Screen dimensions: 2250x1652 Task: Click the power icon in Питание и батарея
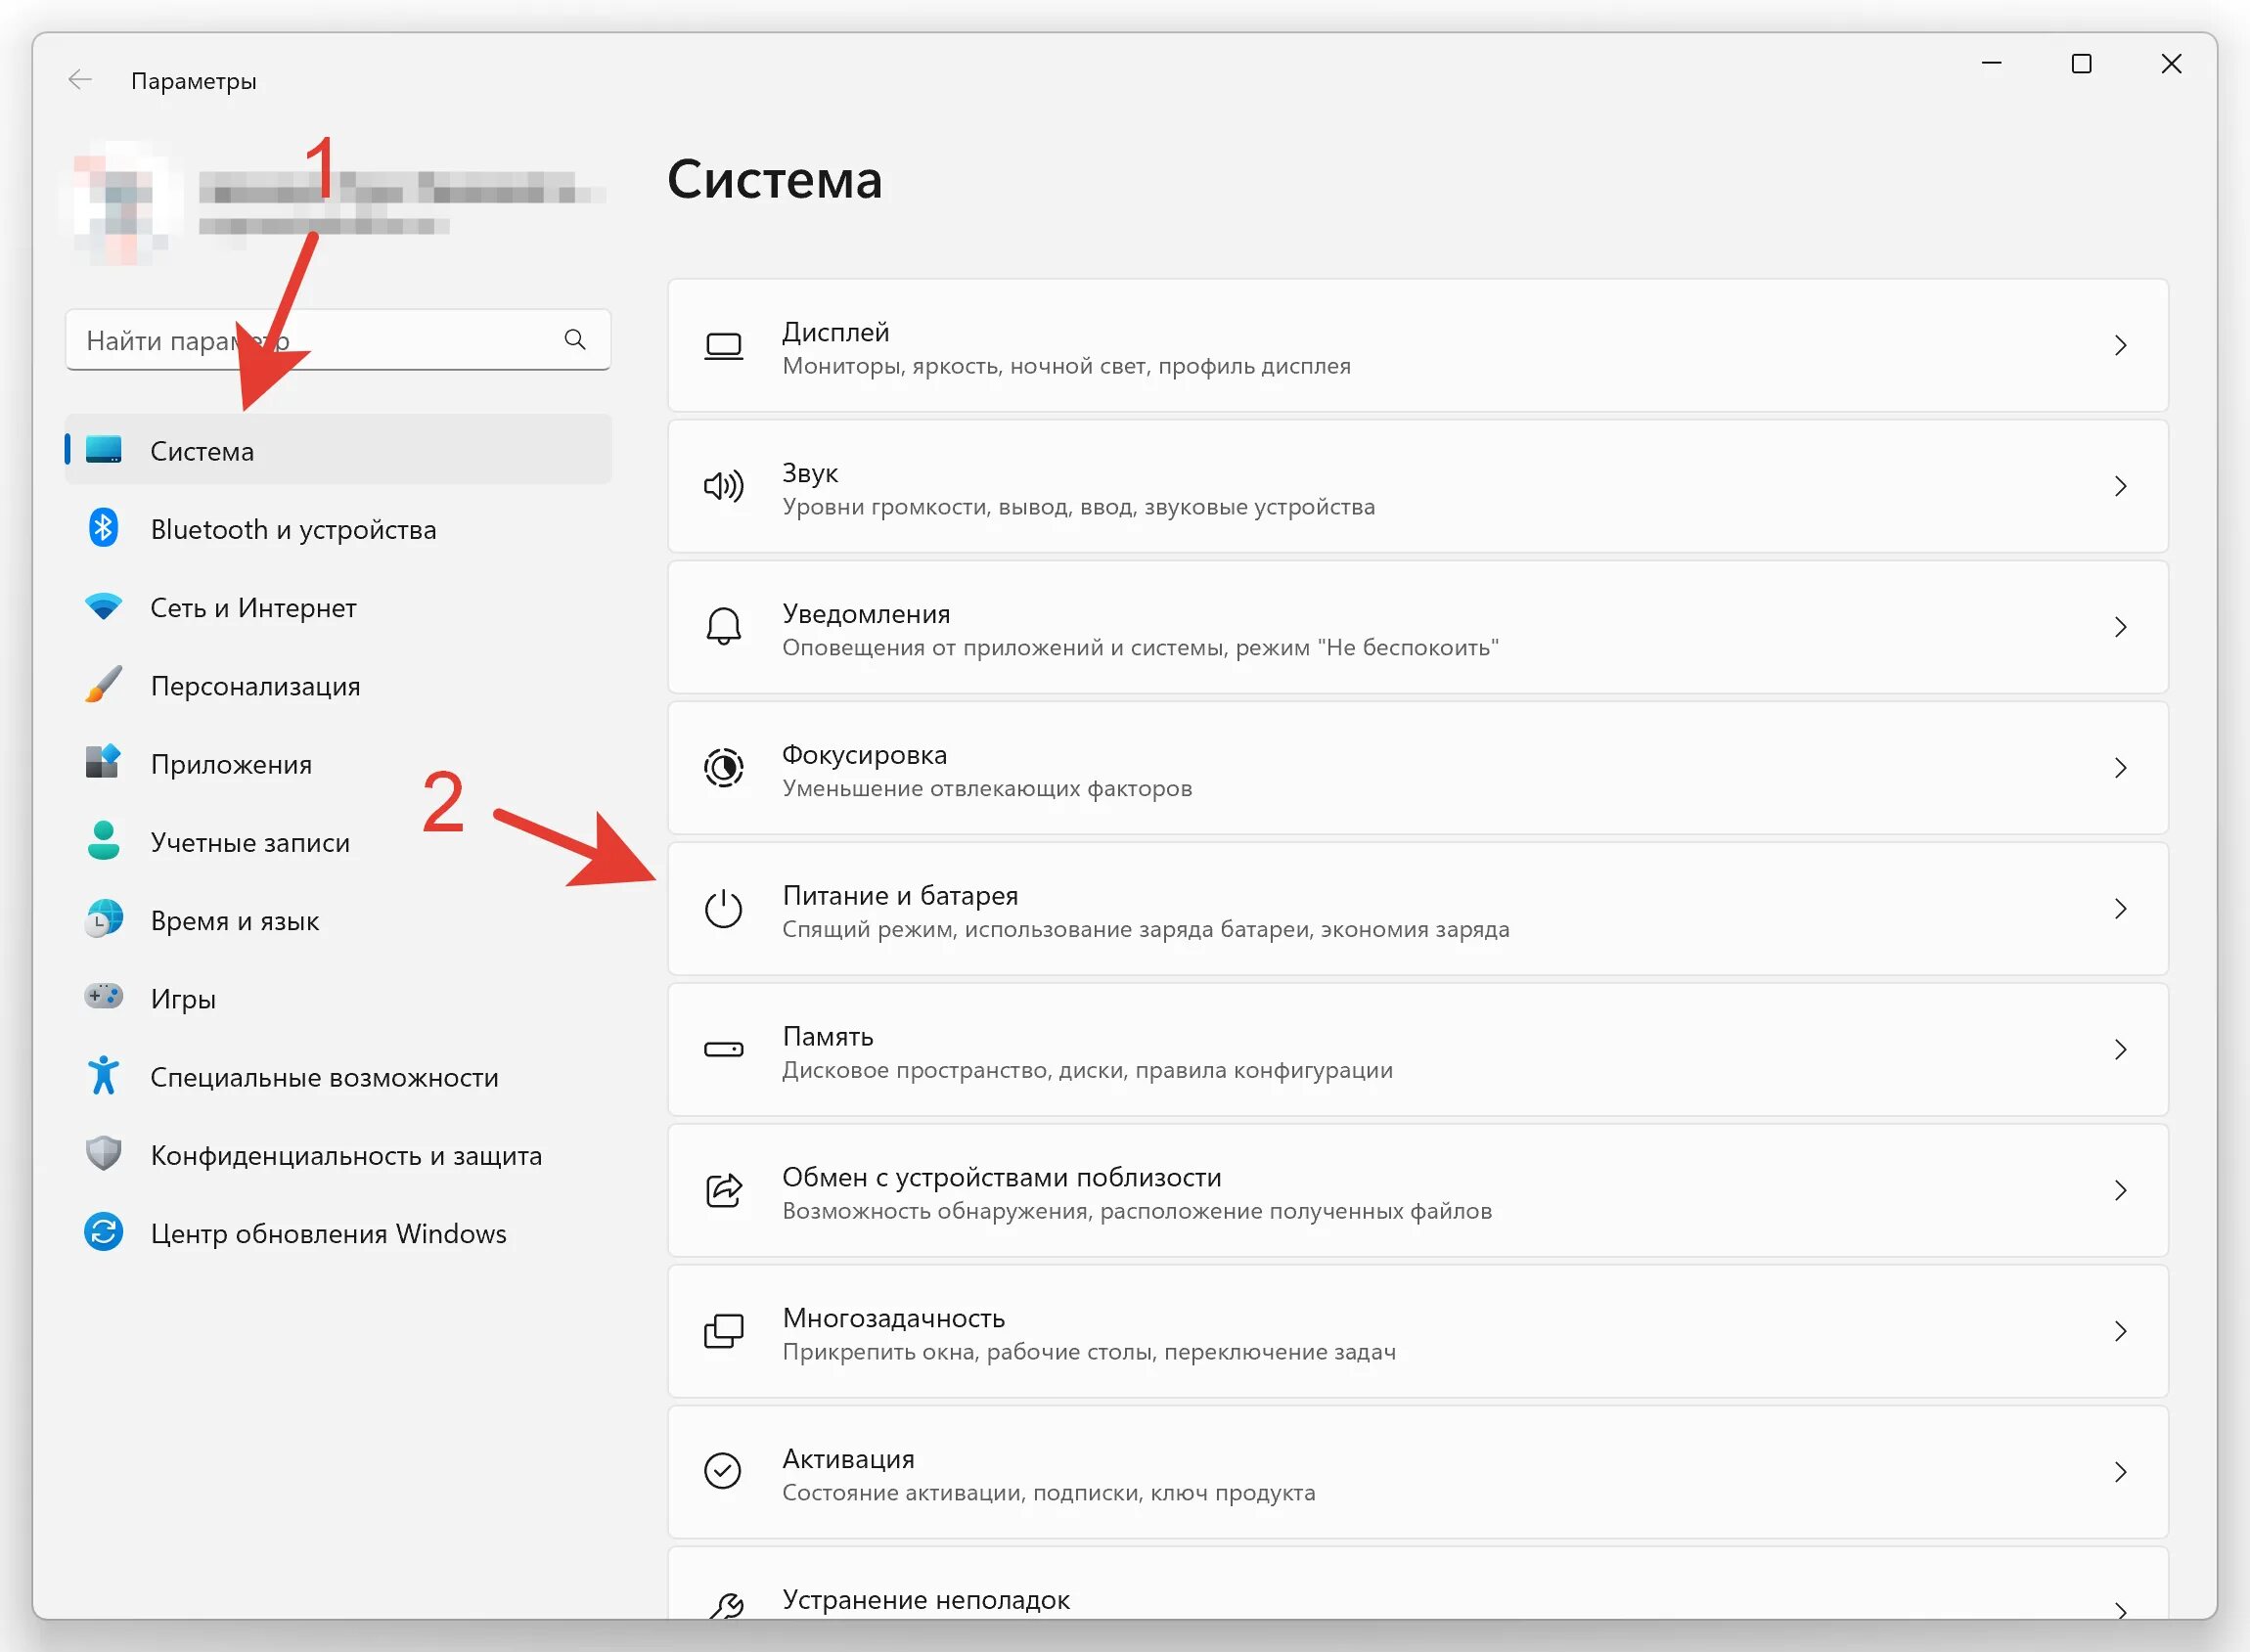click(723, 910)
